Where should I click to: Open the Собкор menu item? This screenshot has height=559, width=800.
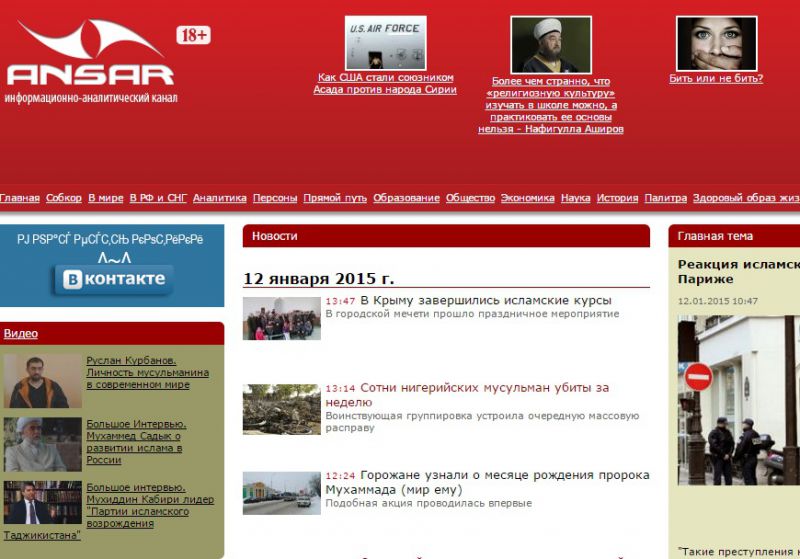[64, 198]
